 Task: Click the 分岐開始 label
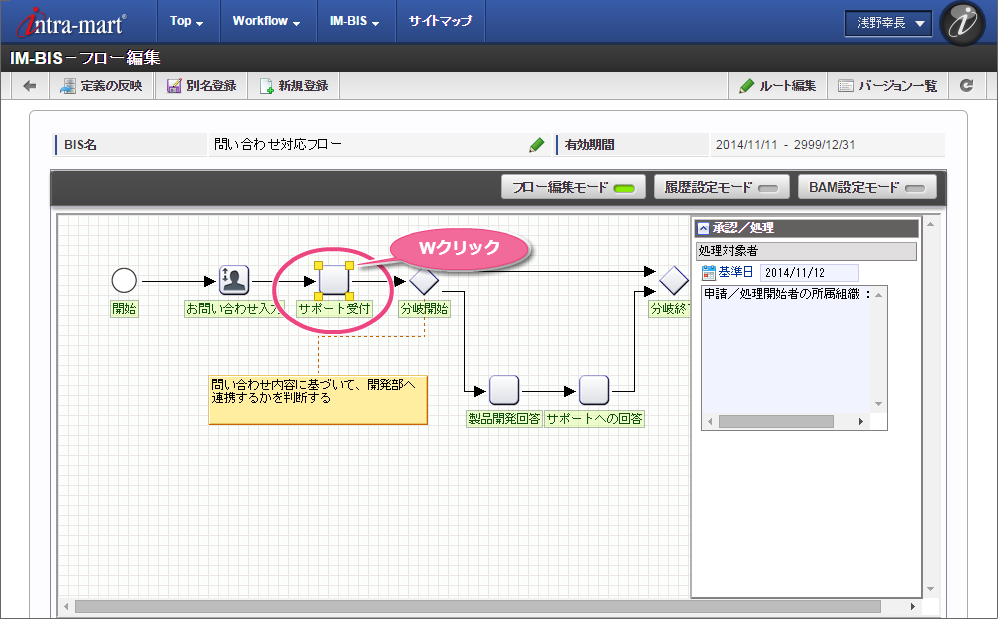425,309
